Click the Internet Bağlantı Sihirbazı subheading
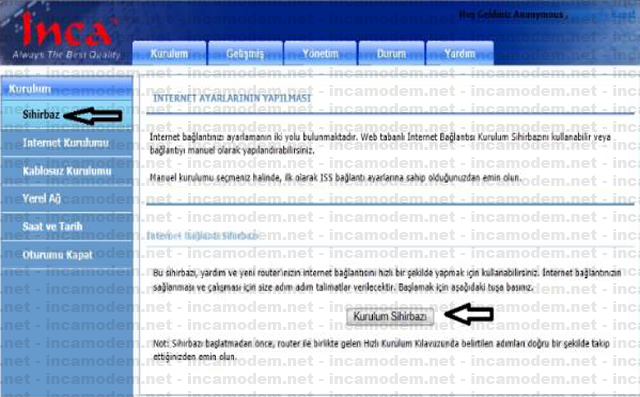Image resolution: width=640 pixels, height=397 pixels. [x=202, y=236]
